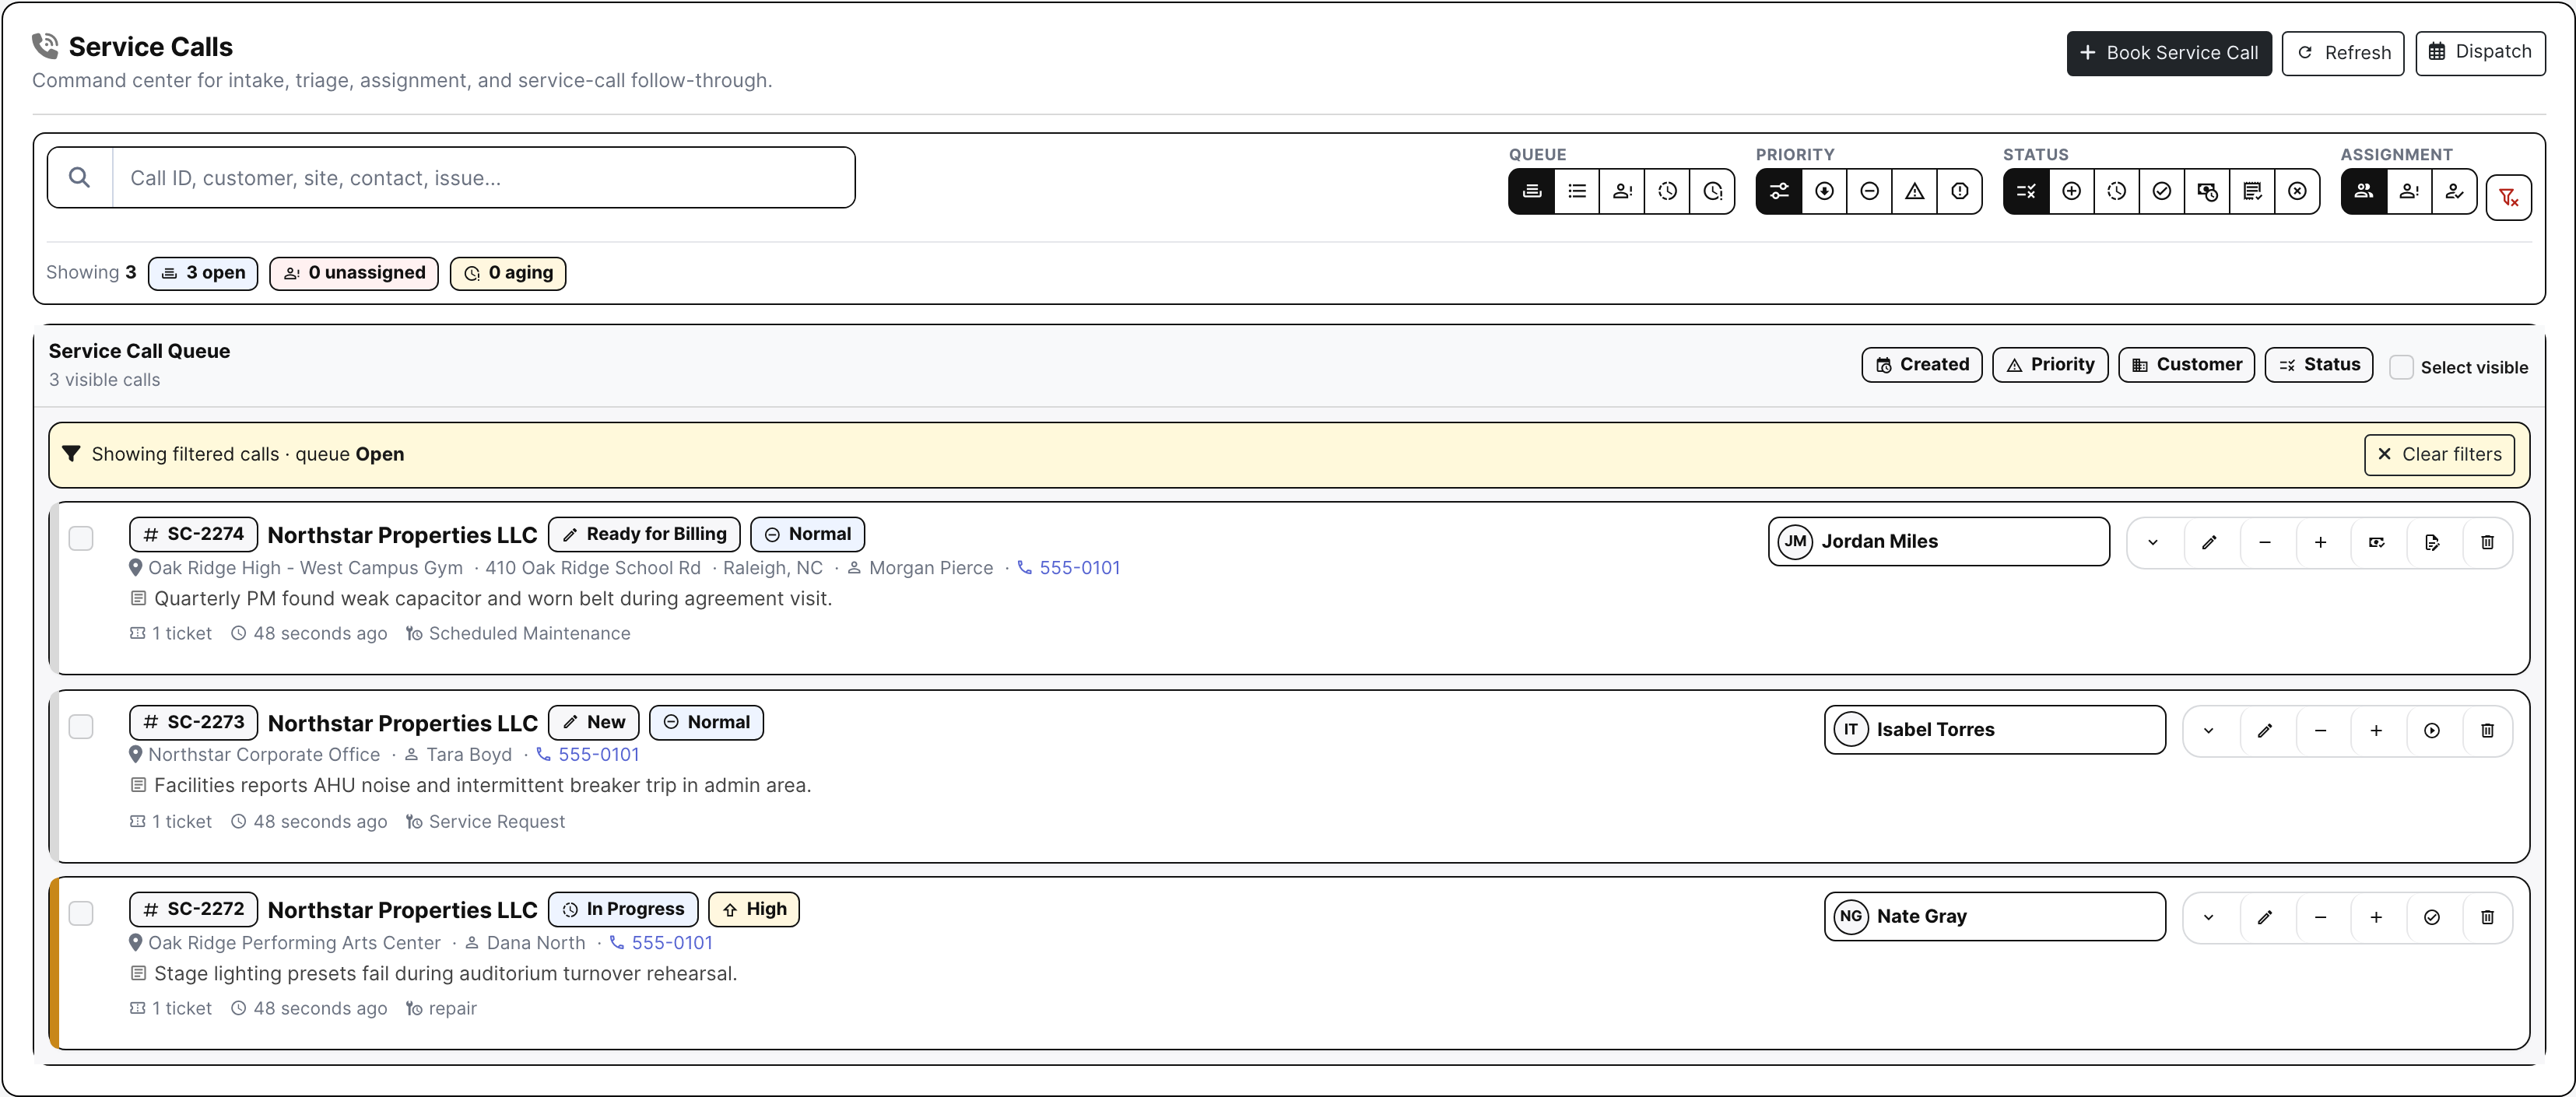Tick the checkbox for call SC-2274

coord(81,538)
